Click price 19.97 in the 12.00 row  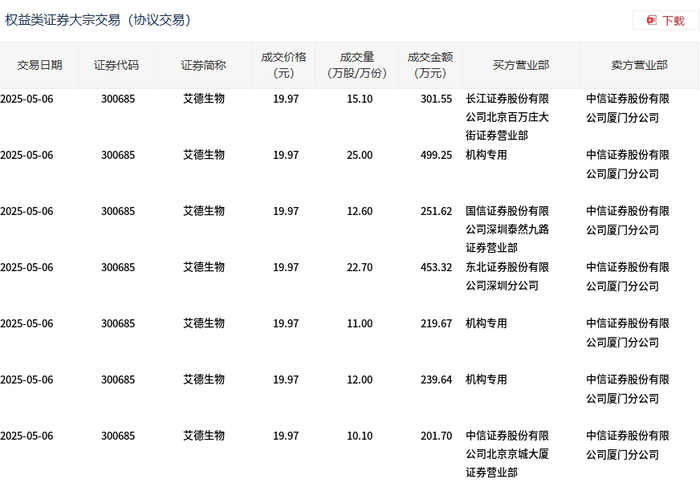coord(286,380)
